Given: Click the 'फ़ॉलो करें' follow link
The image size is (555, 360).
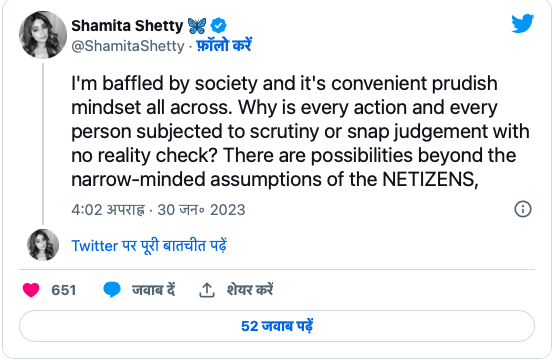Looking at the screenshot, I should [x=224, y=45].
